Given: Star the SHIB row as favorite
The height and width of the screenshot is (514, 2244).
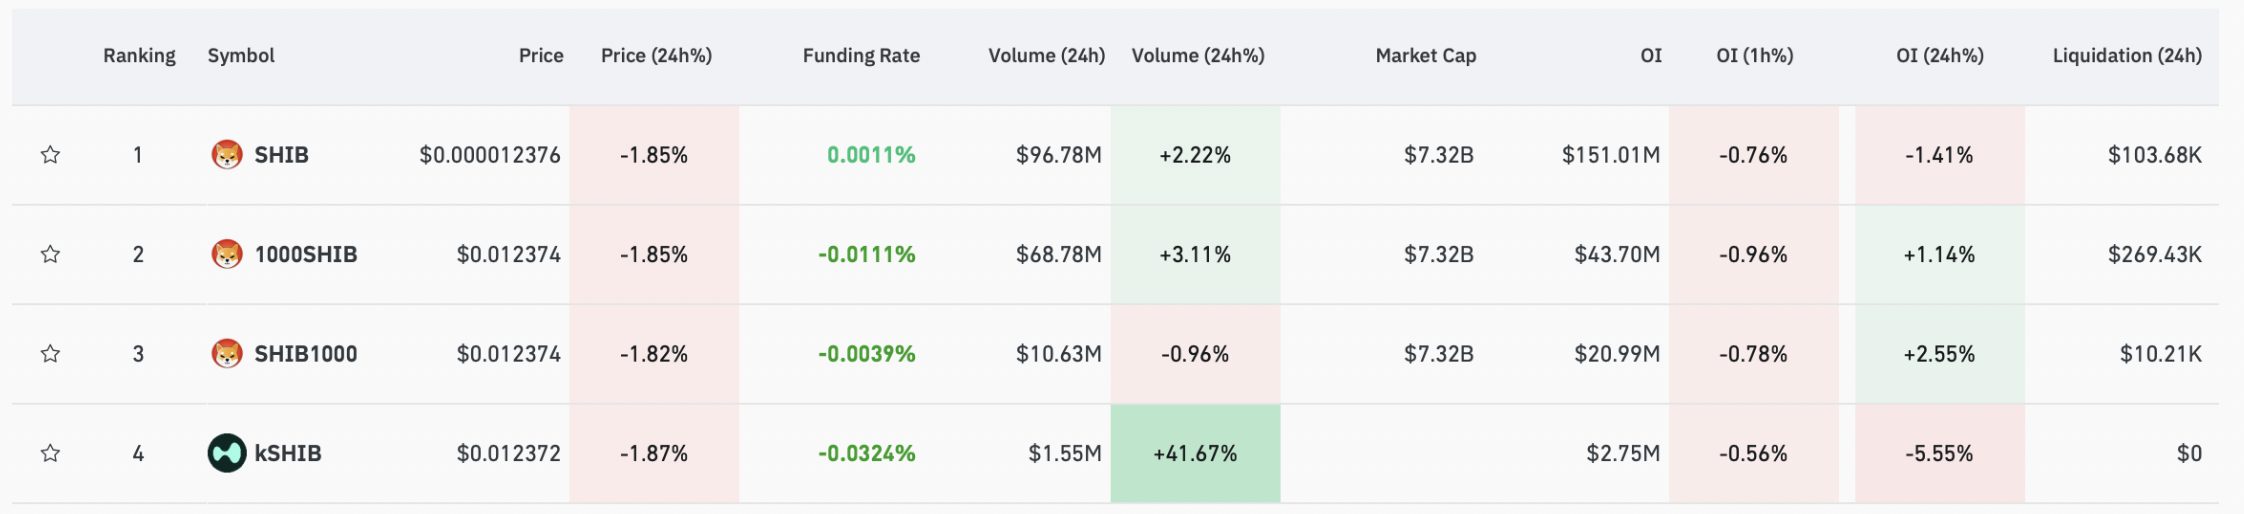Looking at the screenshot, I should click(x=50, y=155).
